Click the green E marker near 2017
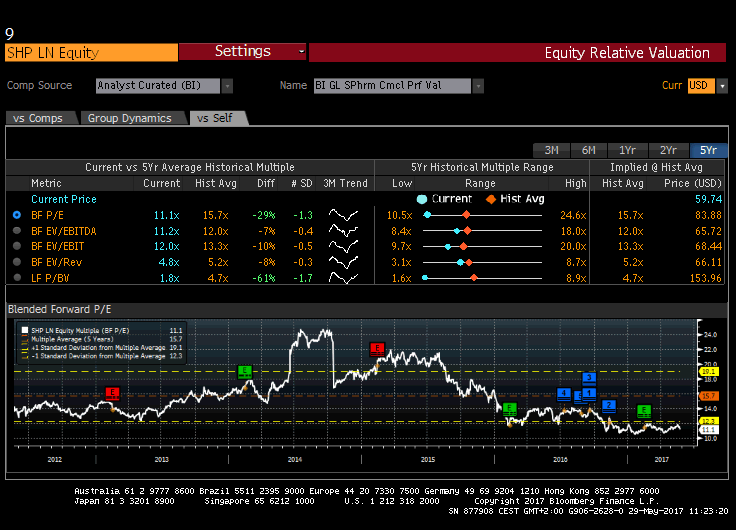The height and width of the screenshot is (530, 736). [x=644, y=411]
